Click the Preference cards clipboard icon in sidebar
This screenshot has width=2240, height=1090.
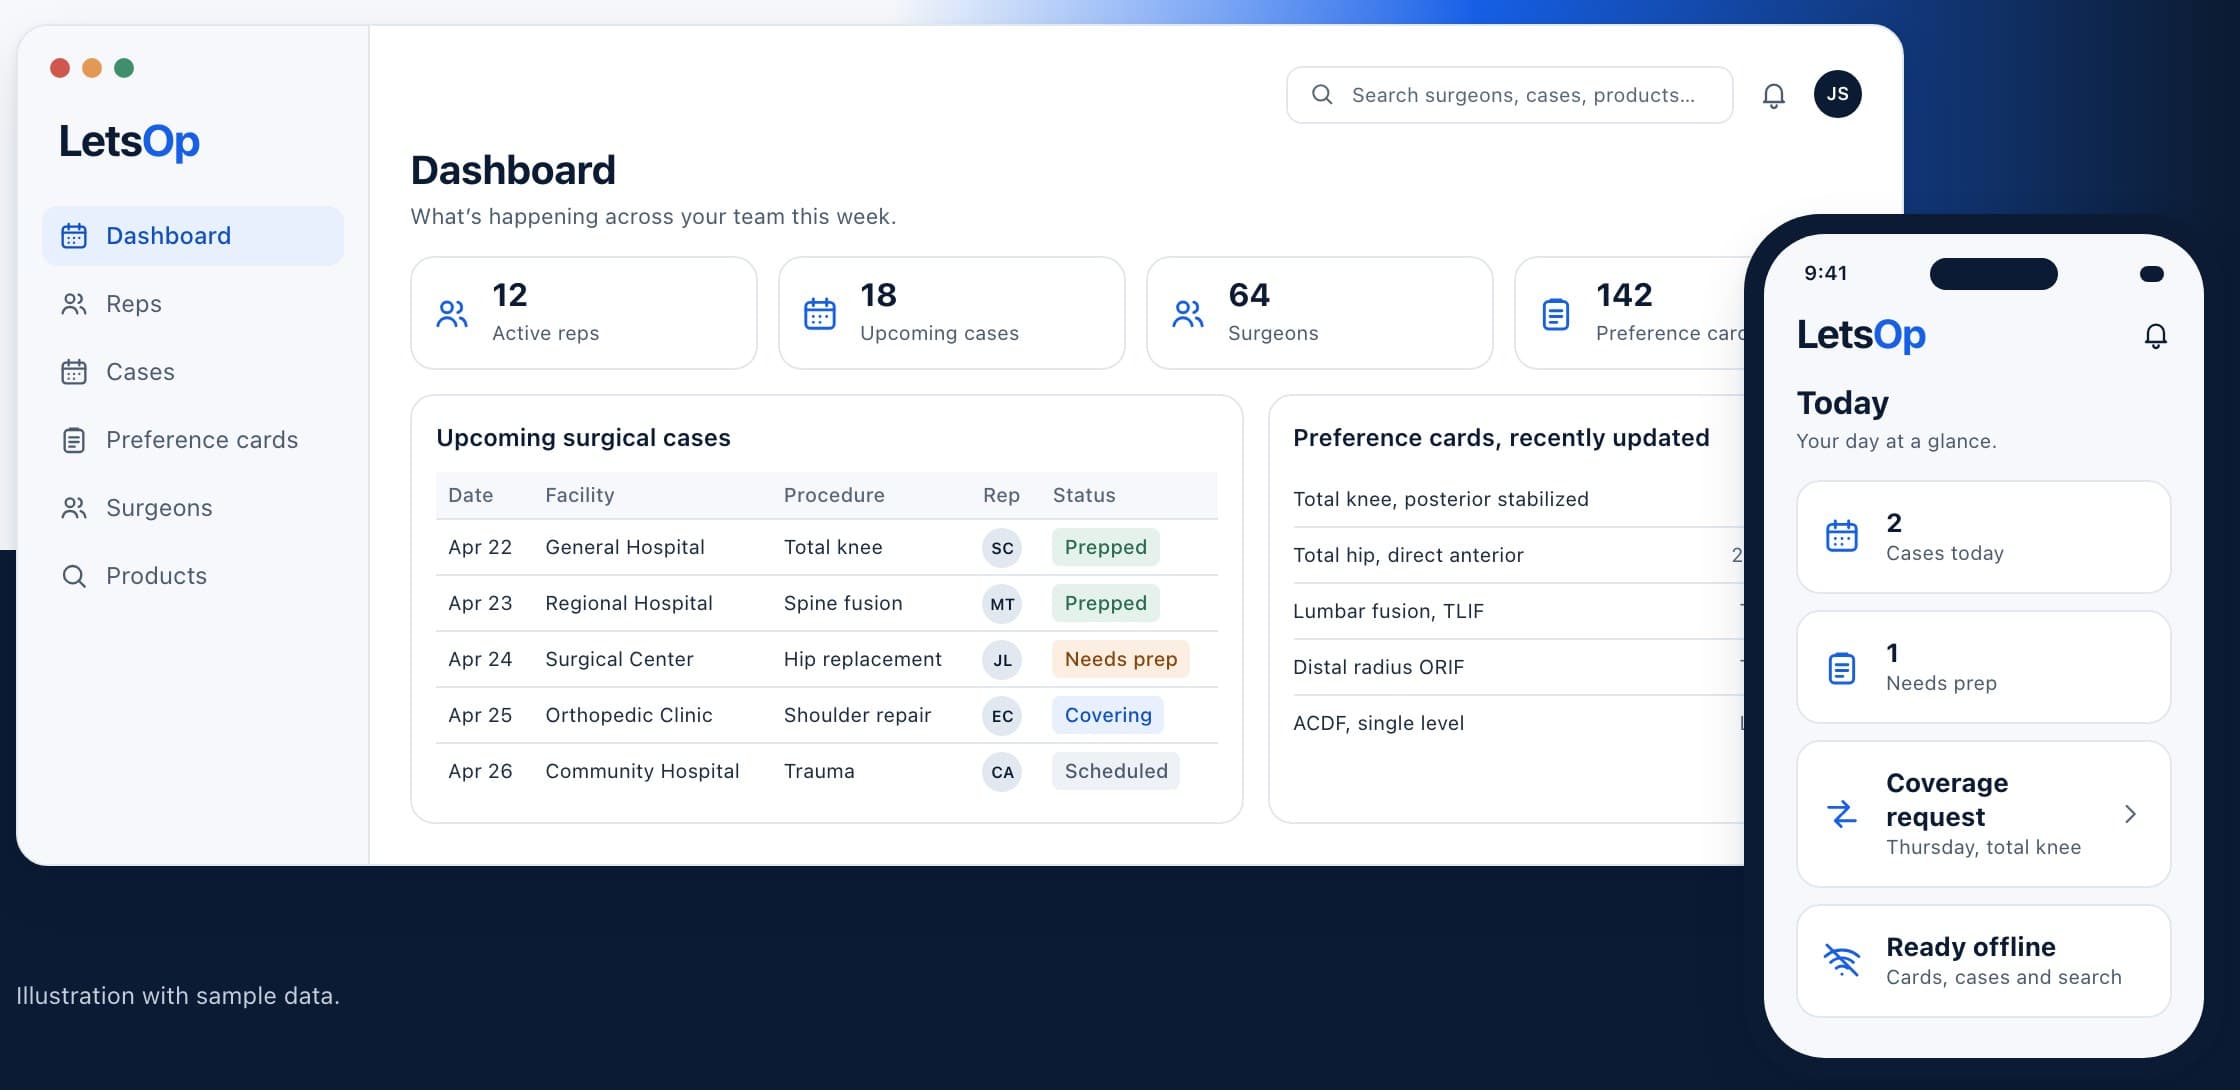pos(74,440)
